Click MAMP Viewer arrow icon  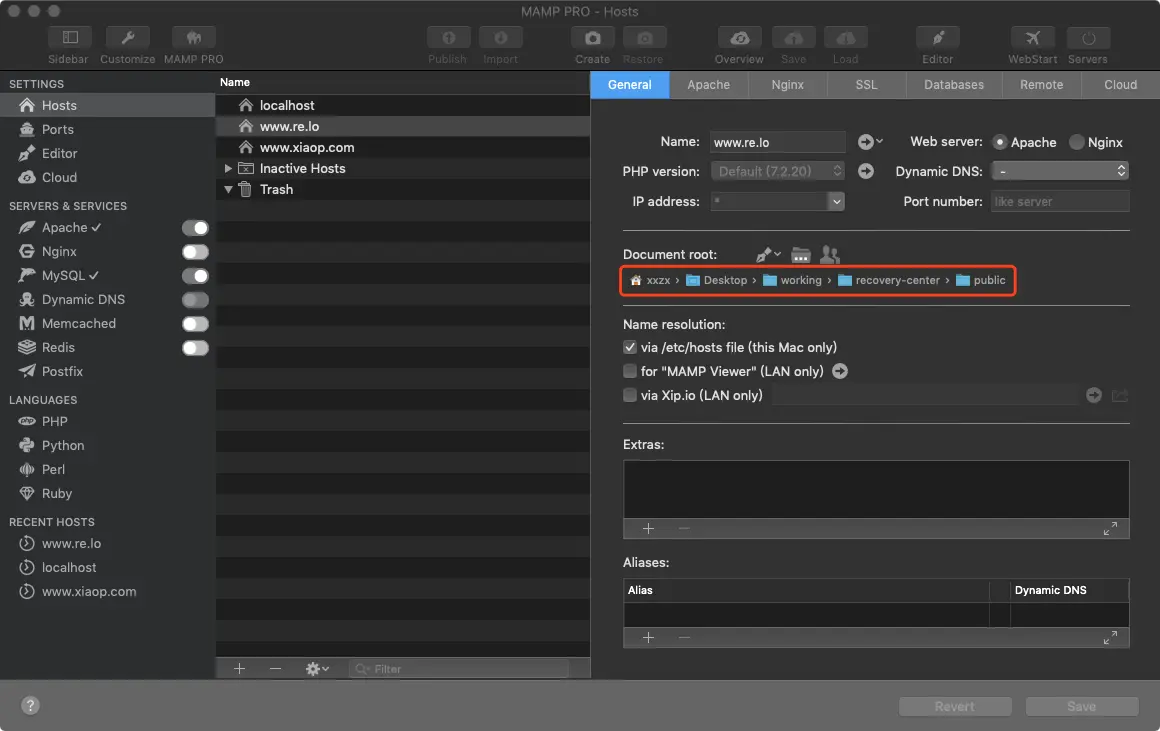(x=840, y=371)
